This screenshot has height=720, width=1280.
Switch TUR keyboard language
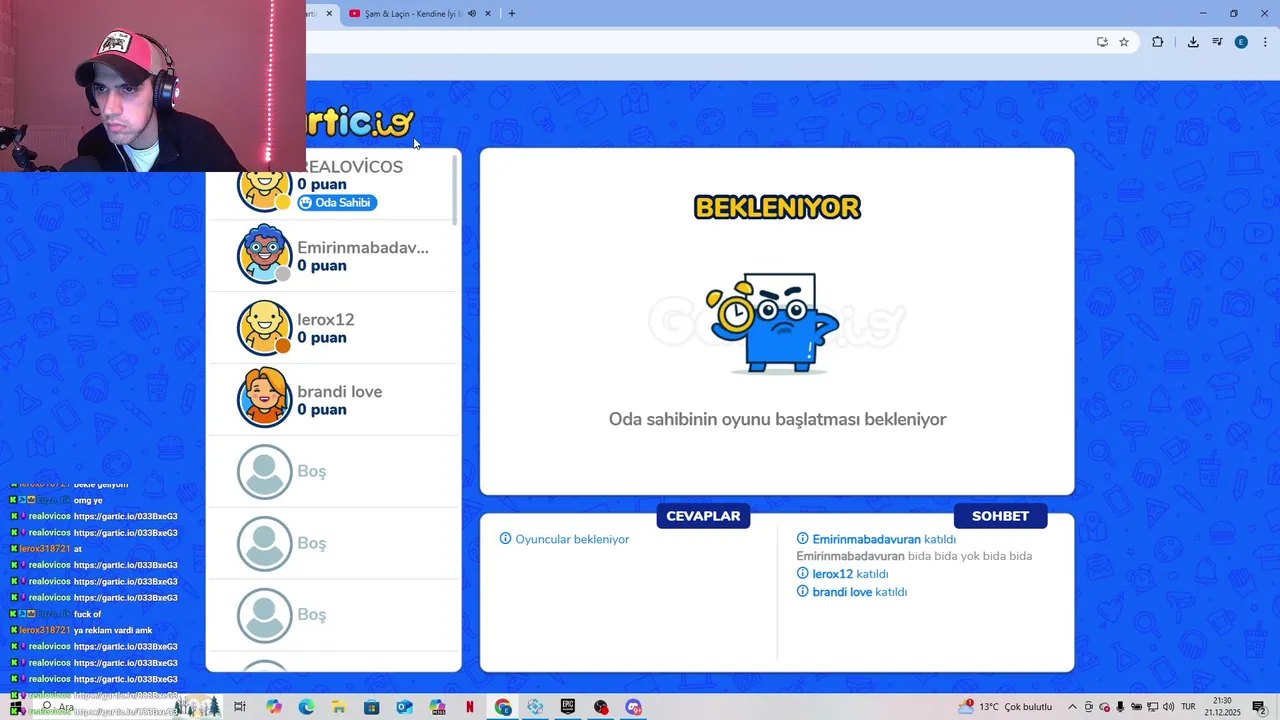coord(1190,707)
